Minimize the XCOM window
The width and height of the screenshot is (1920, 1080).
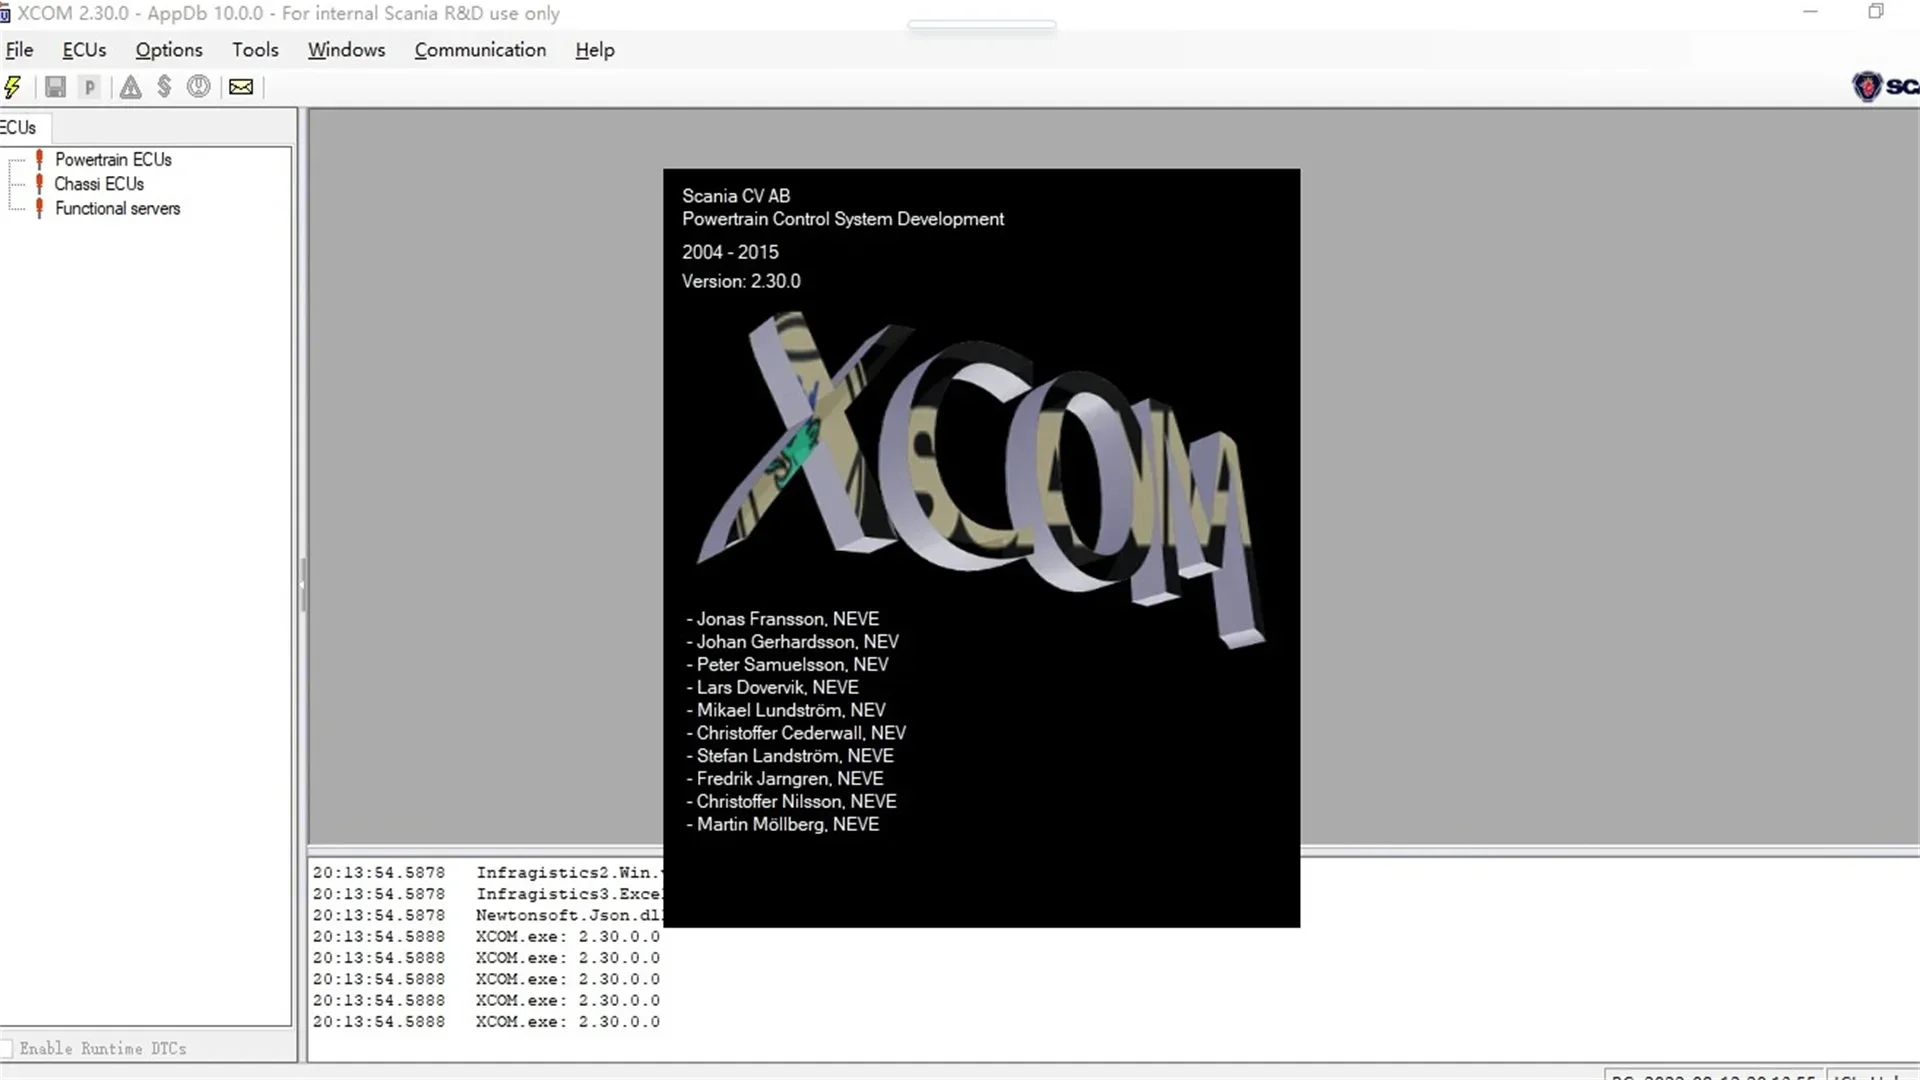coord(1810,12)
